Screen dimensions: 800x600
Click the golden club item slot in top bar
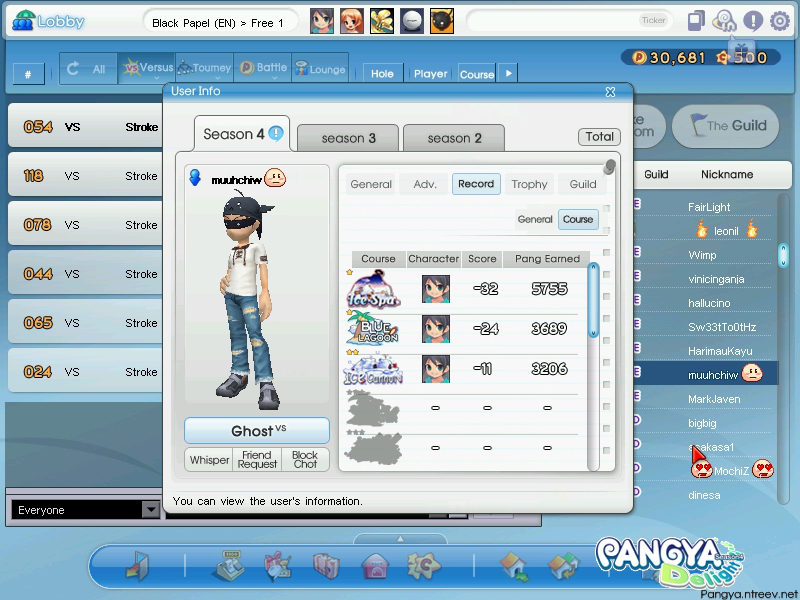(382, 21)
